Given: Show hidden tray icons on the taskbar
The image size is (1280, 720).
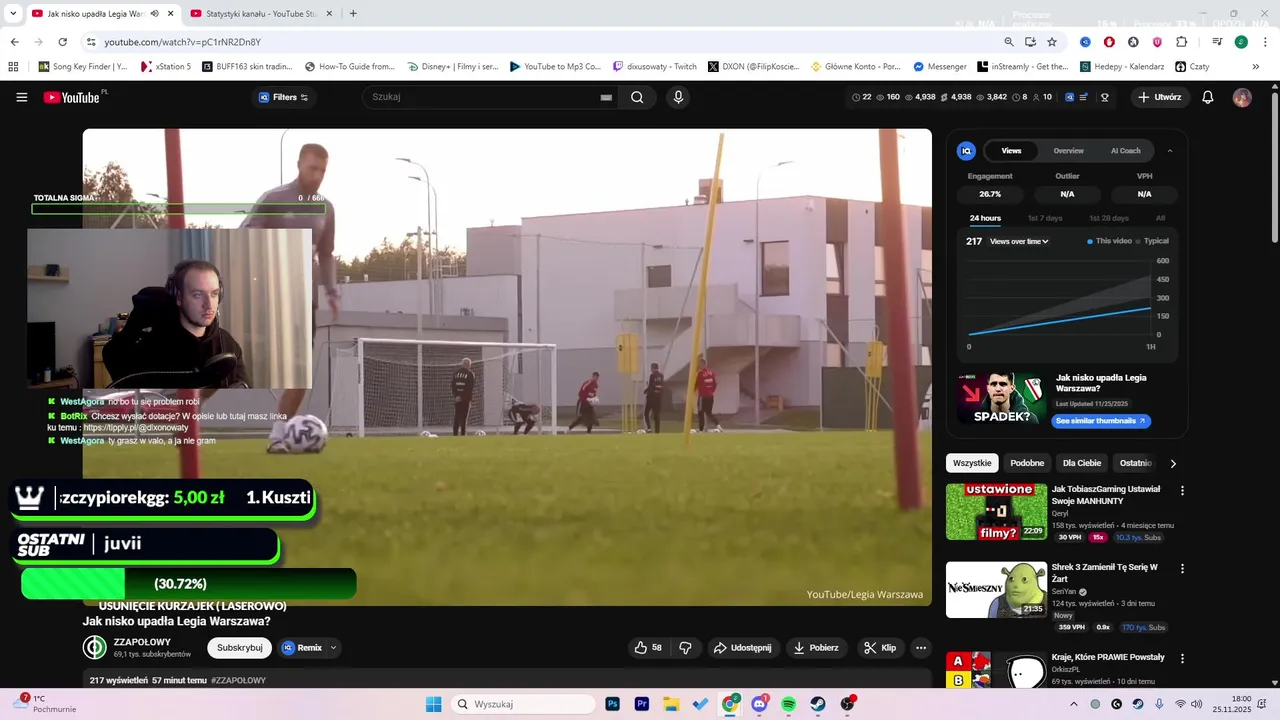Looking at the screenshot, I should [1074, 704].
